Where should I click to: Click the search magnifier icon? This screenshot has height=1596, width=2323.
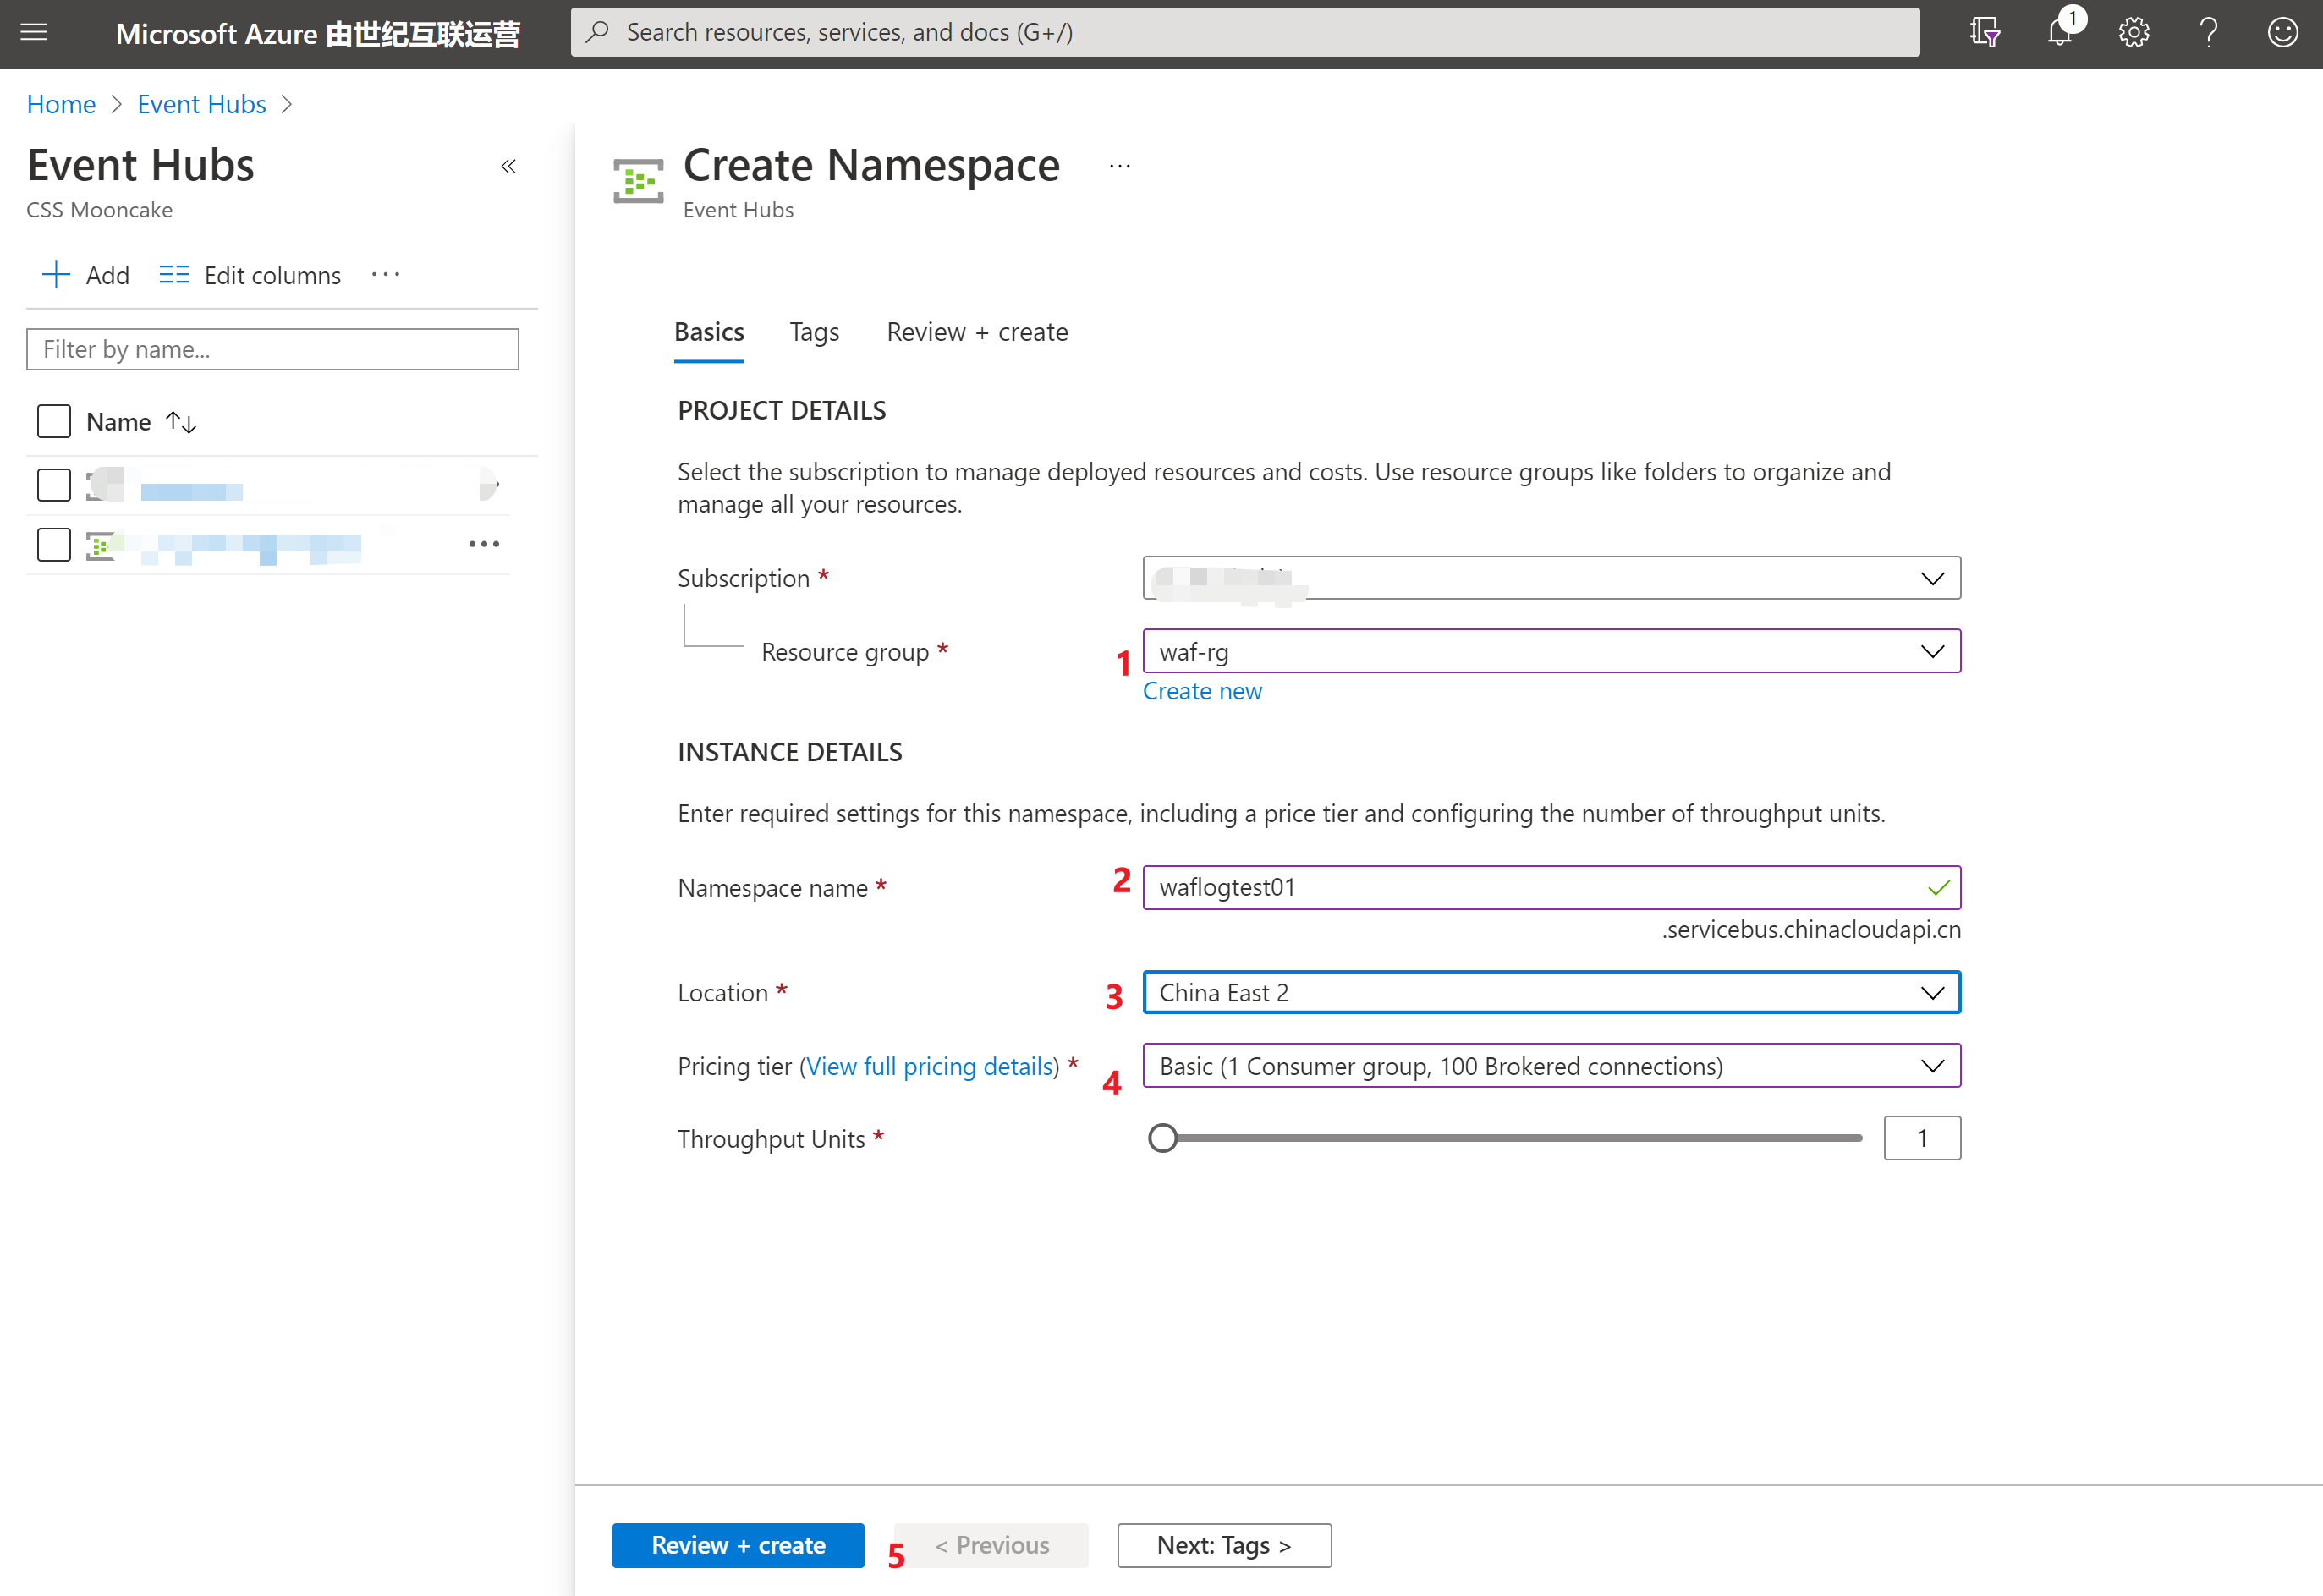pos(597,32)
